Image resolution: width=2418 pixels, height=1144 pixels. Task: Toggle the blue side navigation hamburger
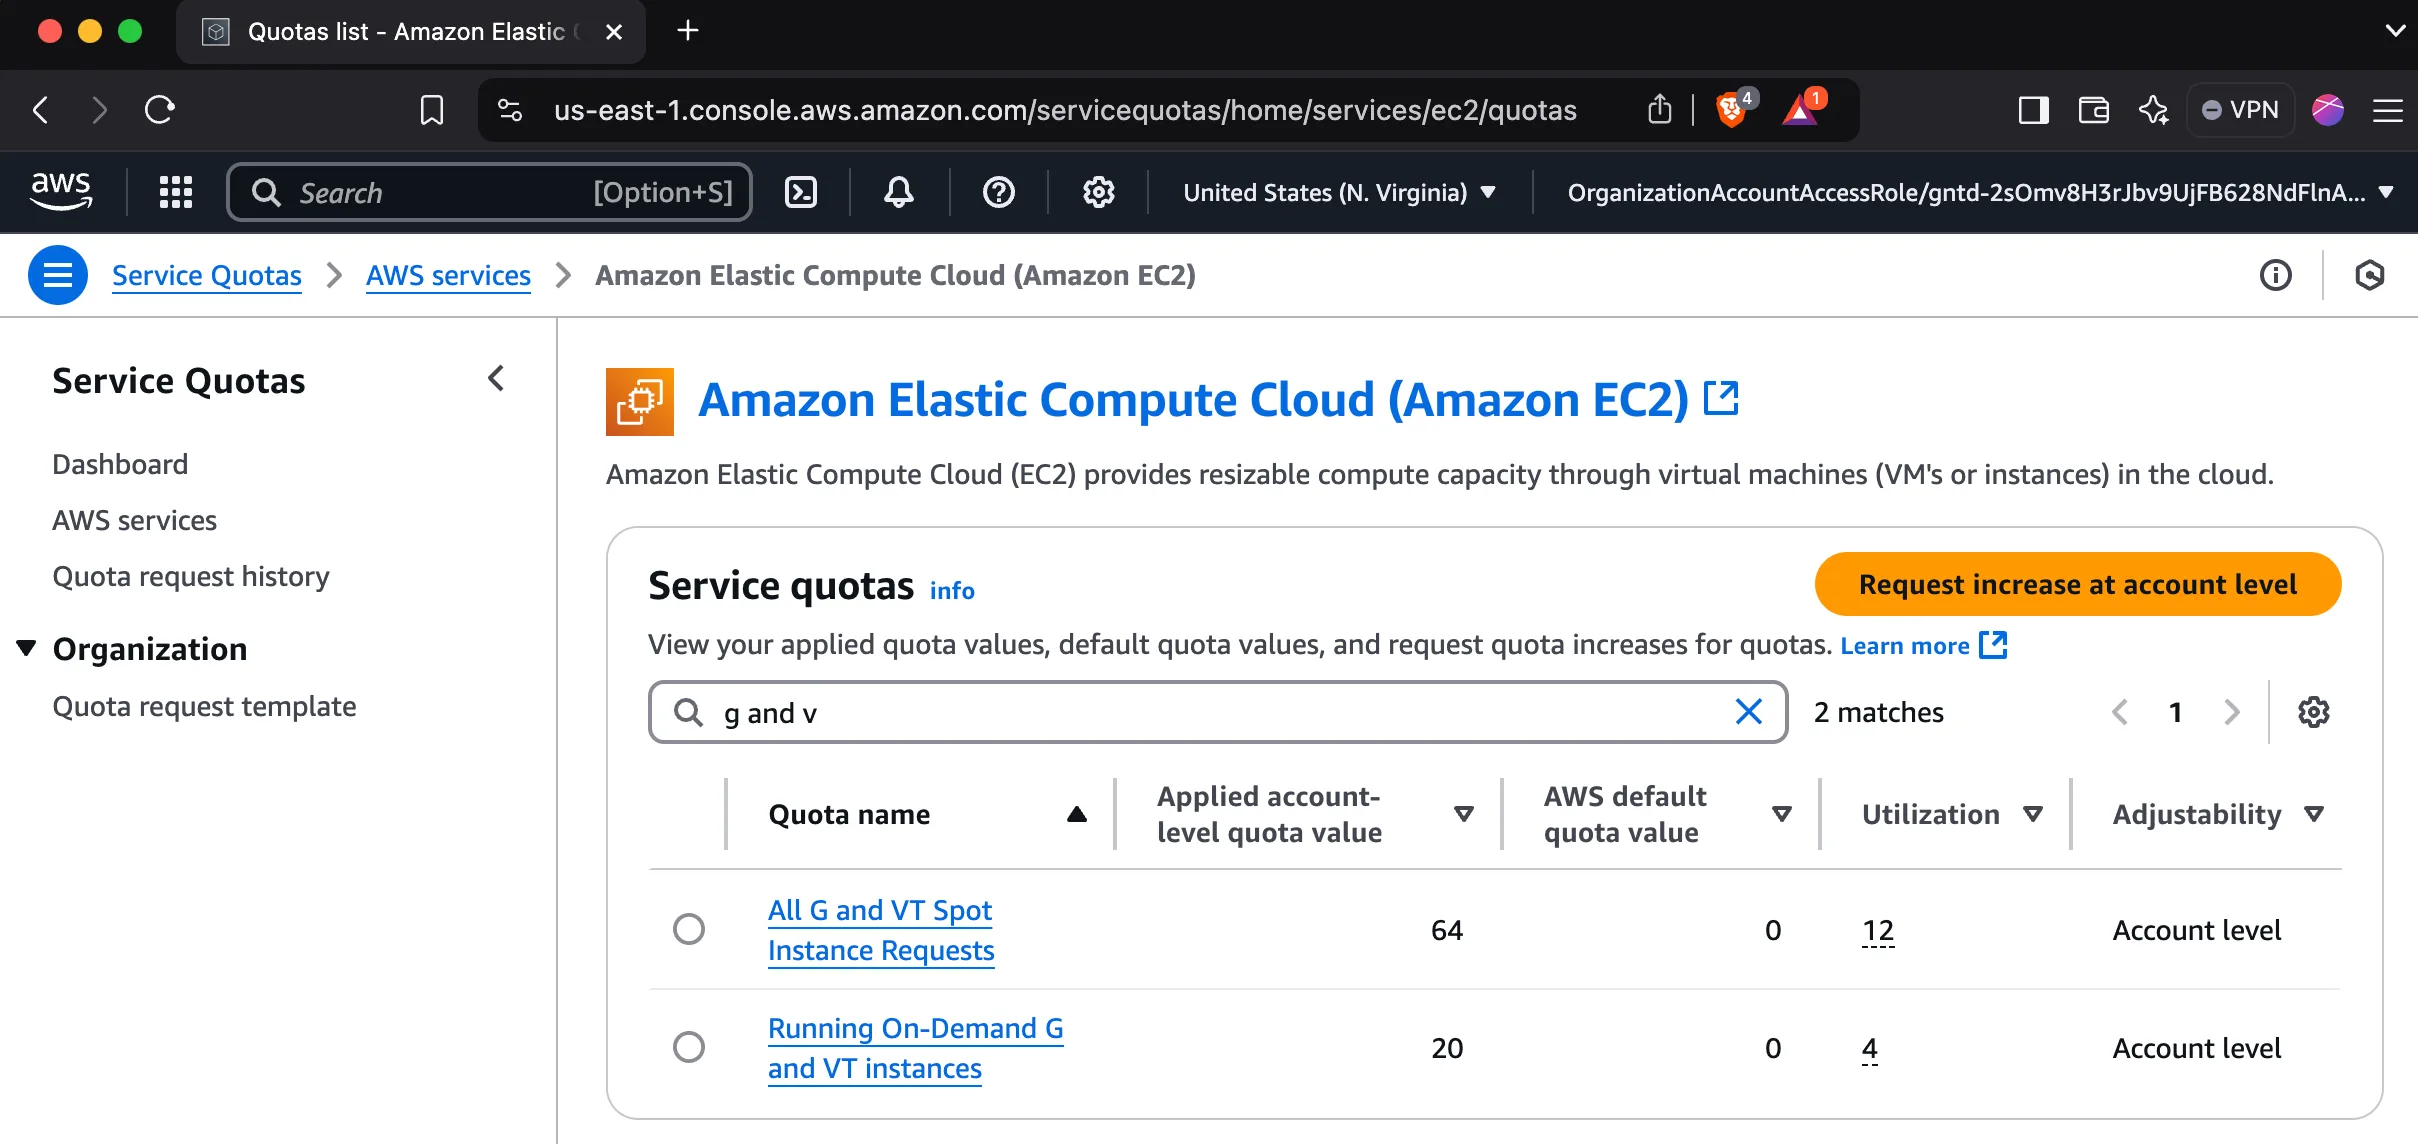(x=58, y=275)
